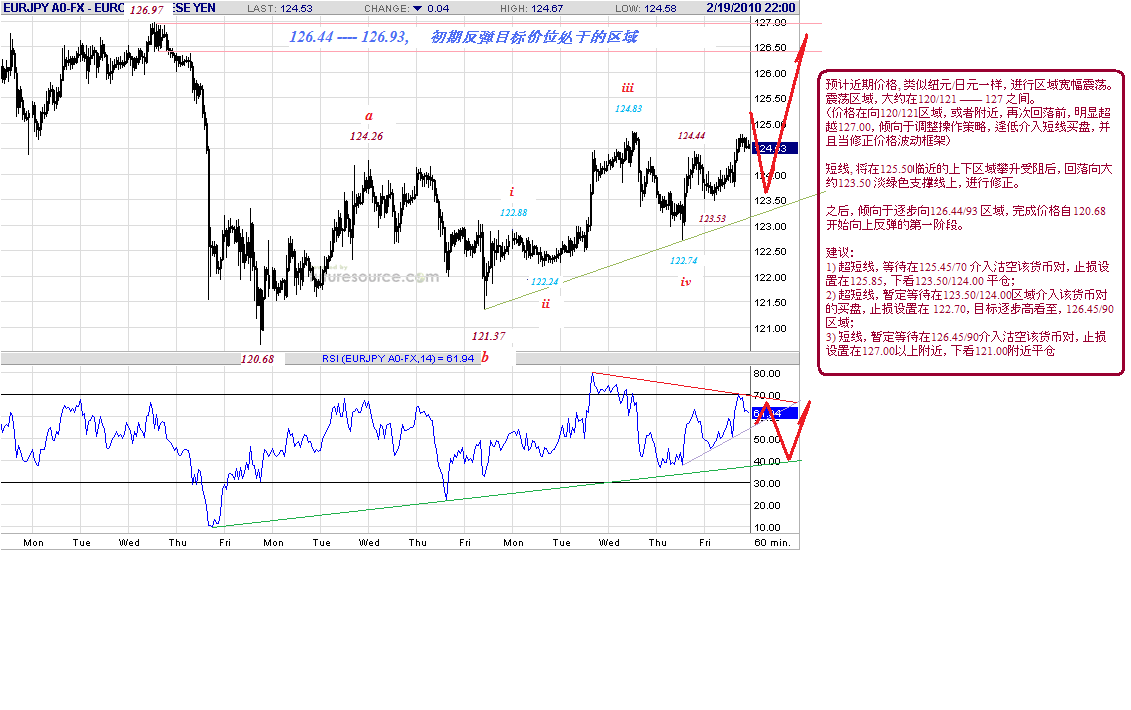Click the 126.00 price axis label
The width and height of the screenshot is (1131, 710).
(x=770, y=74)
